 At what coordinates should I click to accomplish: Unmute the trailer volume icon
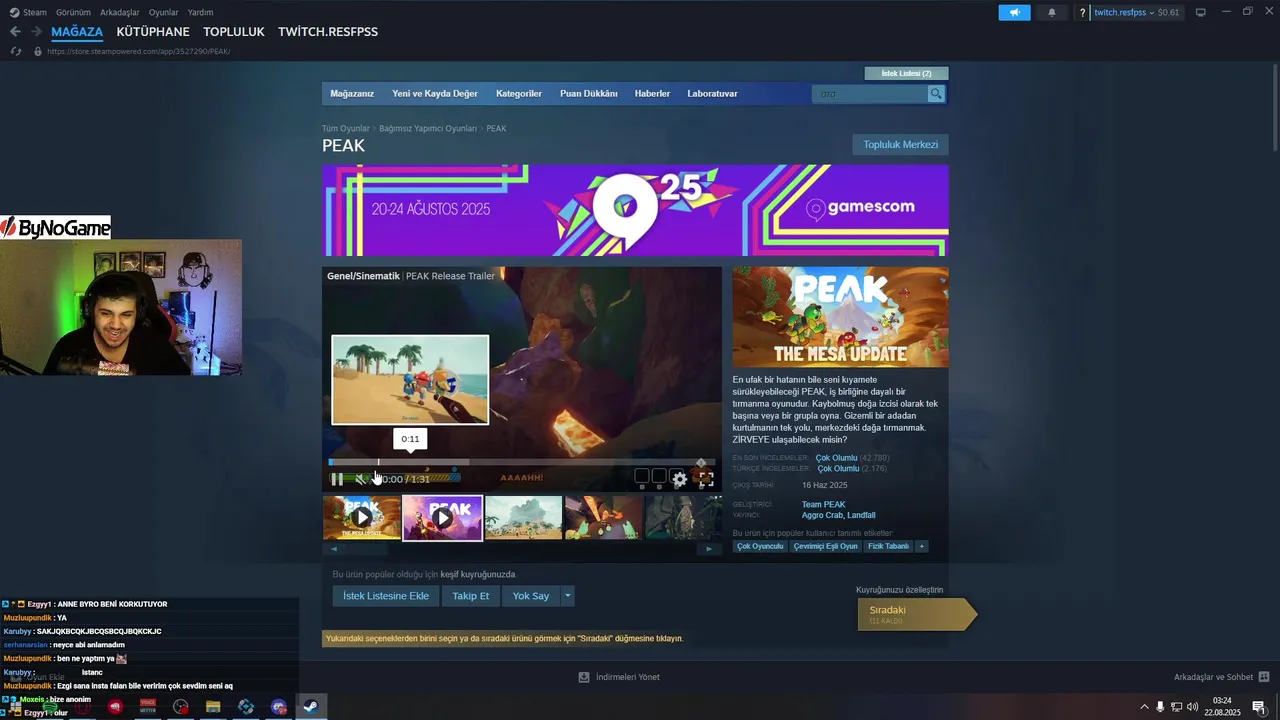[x=360, y=479]
